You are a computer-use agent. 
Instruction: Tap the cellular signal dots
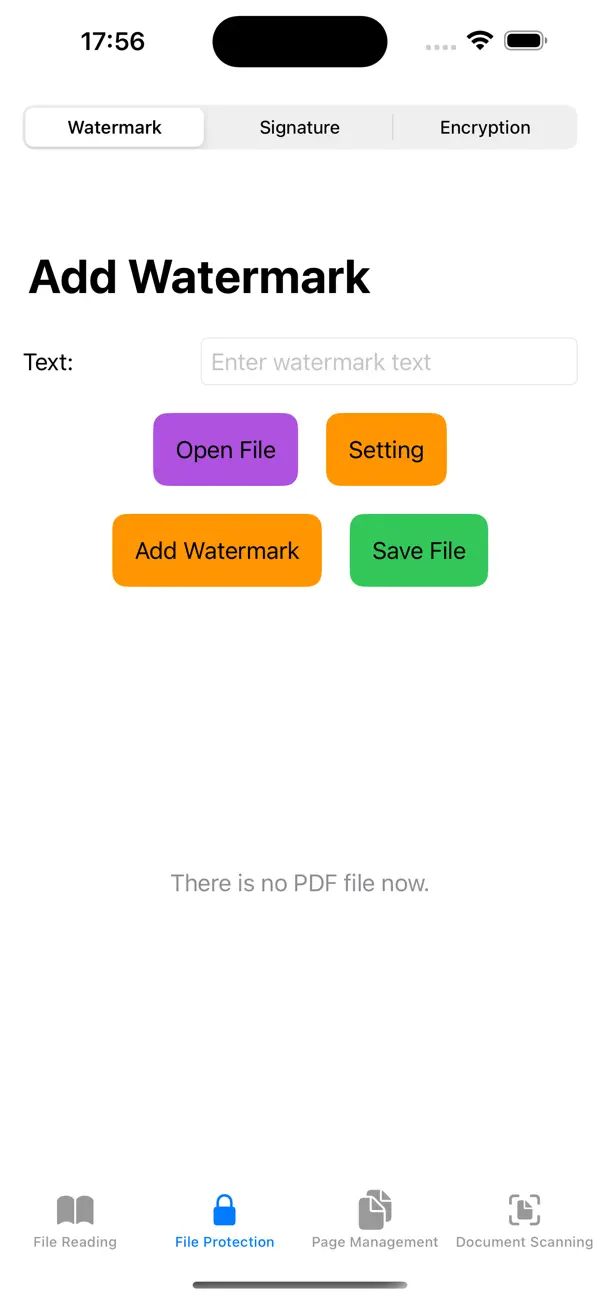coord(440,46)
